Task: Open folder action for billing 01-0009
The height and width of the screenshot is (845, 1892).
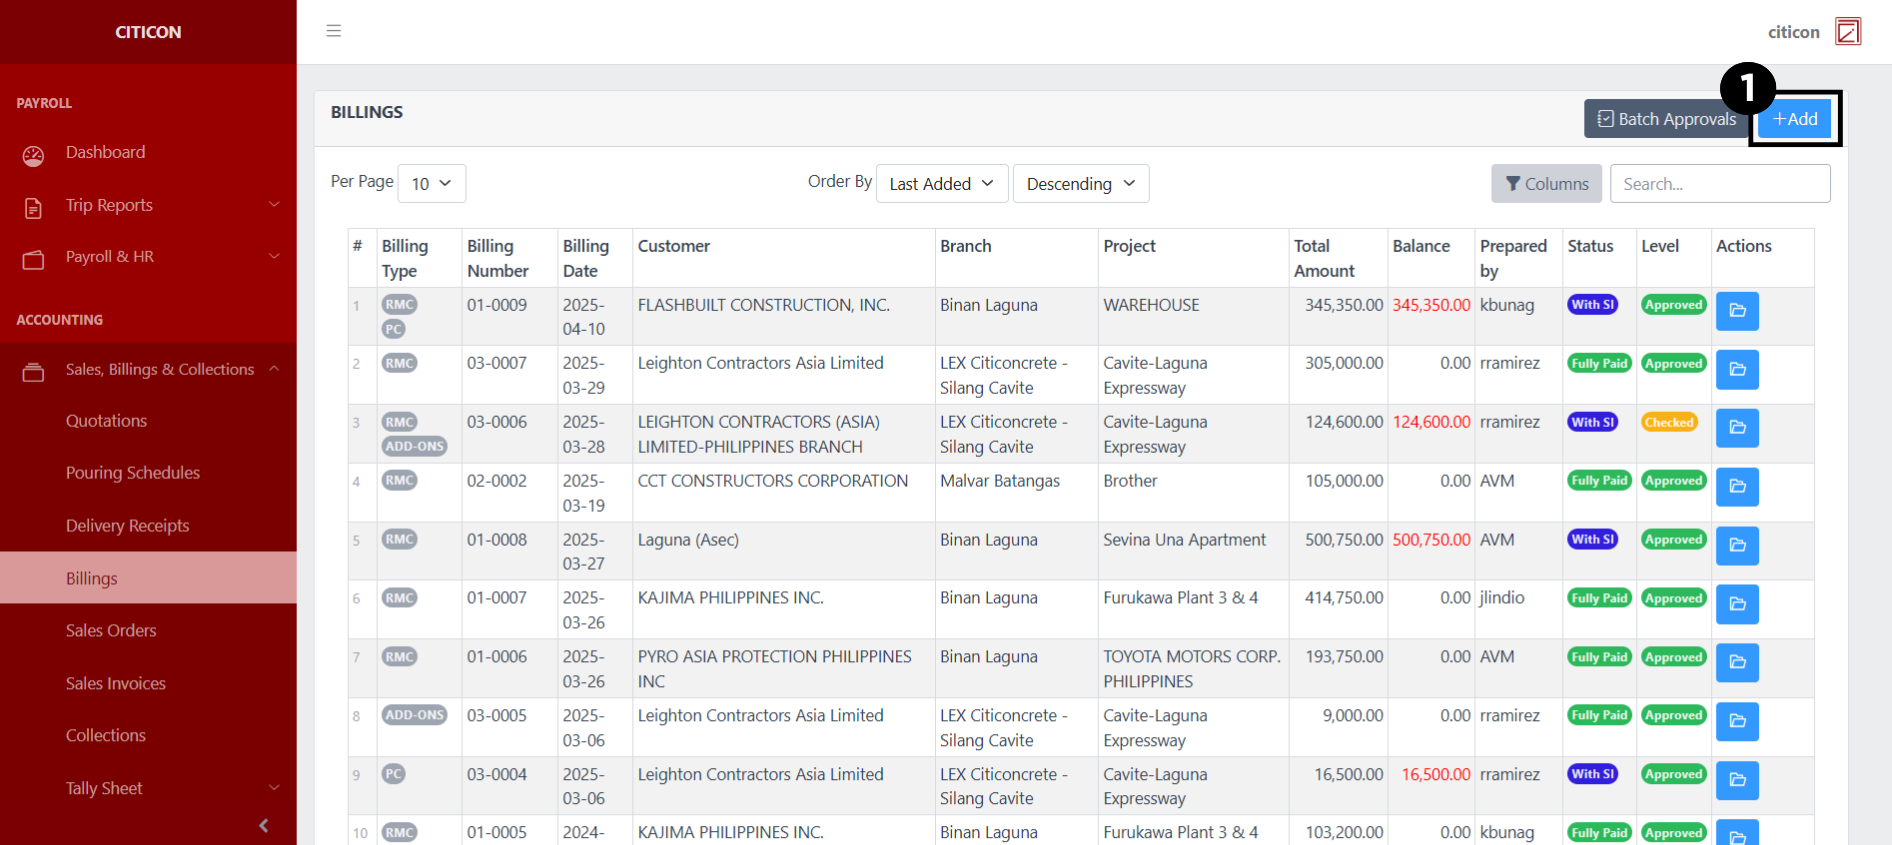Action: tap(1736, 311)
